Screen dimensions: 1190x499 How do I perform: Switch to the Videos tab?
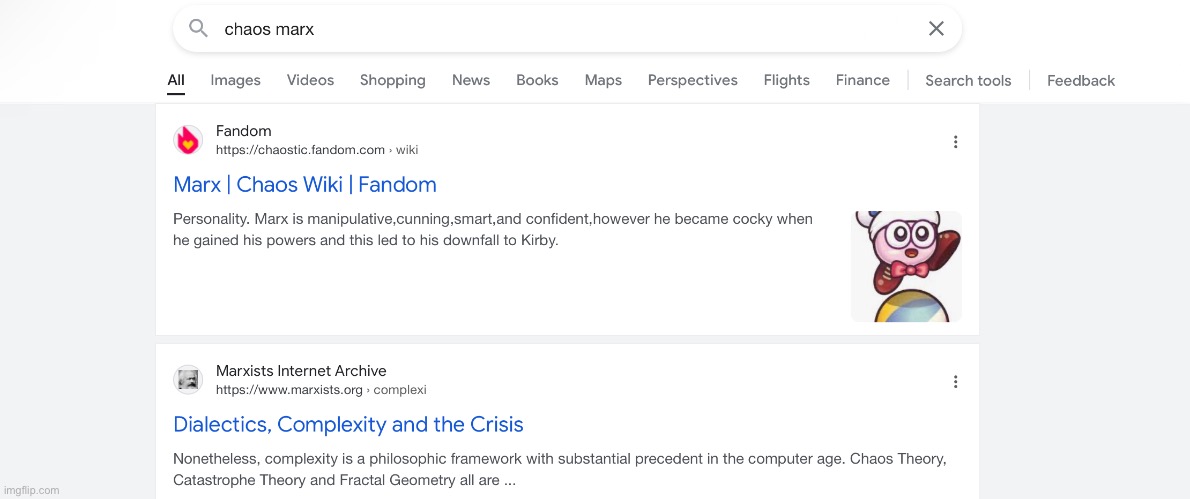(310, 80)
